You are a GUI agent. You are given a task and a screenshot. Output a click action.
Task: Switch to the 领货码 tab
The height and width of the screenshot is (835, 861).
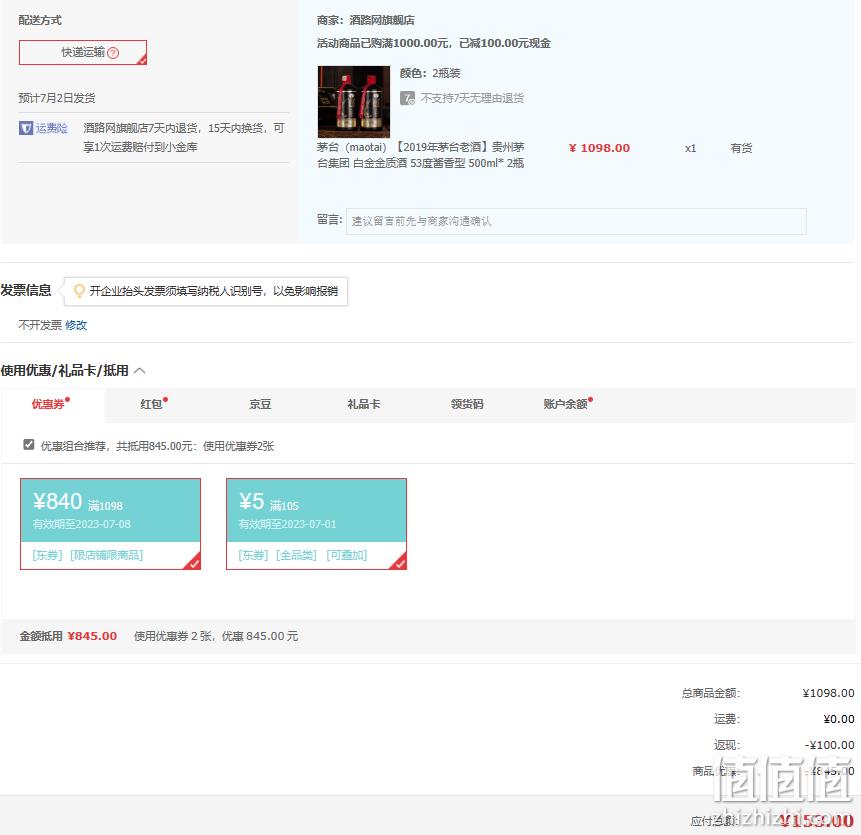coord(467,404)
